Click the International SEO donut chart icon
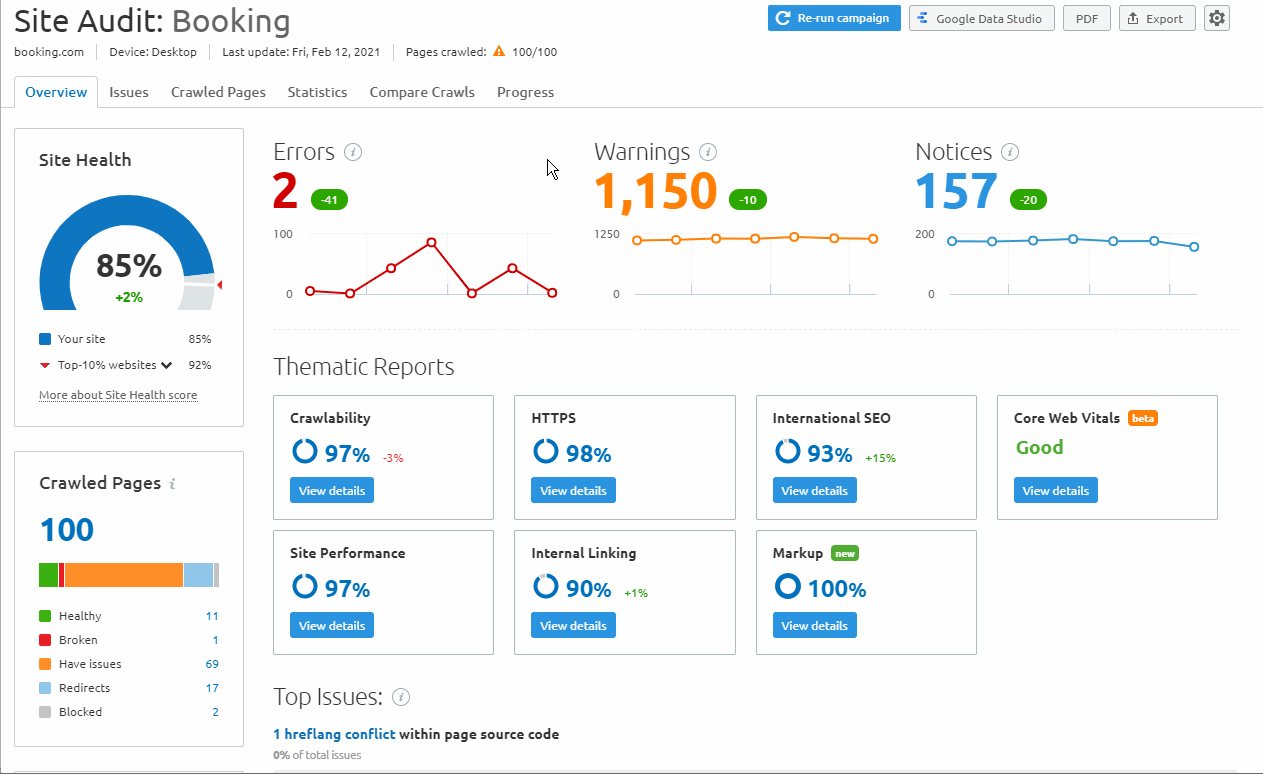Screen dimensions: 1263x774 pyautogui.click(x=787, y=452)
